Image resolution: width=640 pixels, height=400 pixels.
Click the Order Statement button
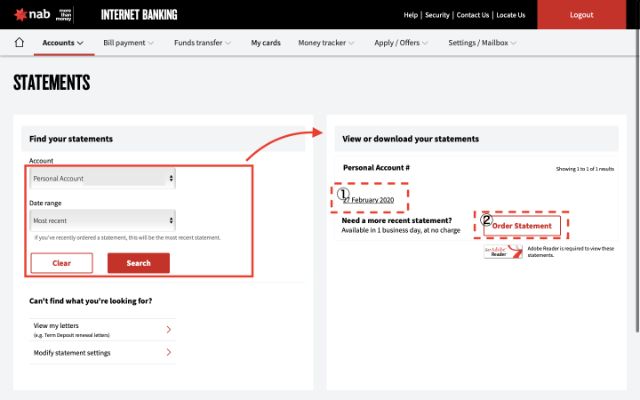pyautogui.click(x=522, y=226)
